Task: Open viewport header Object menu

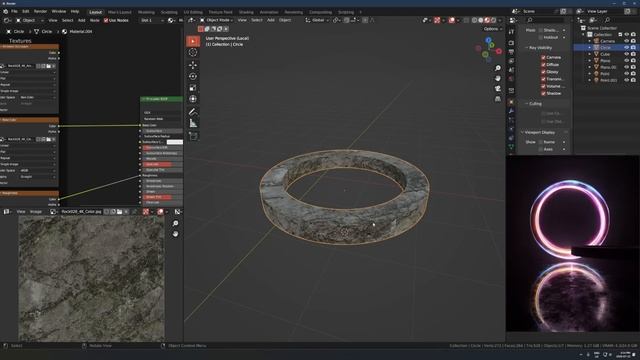Action: pos(285,20)
